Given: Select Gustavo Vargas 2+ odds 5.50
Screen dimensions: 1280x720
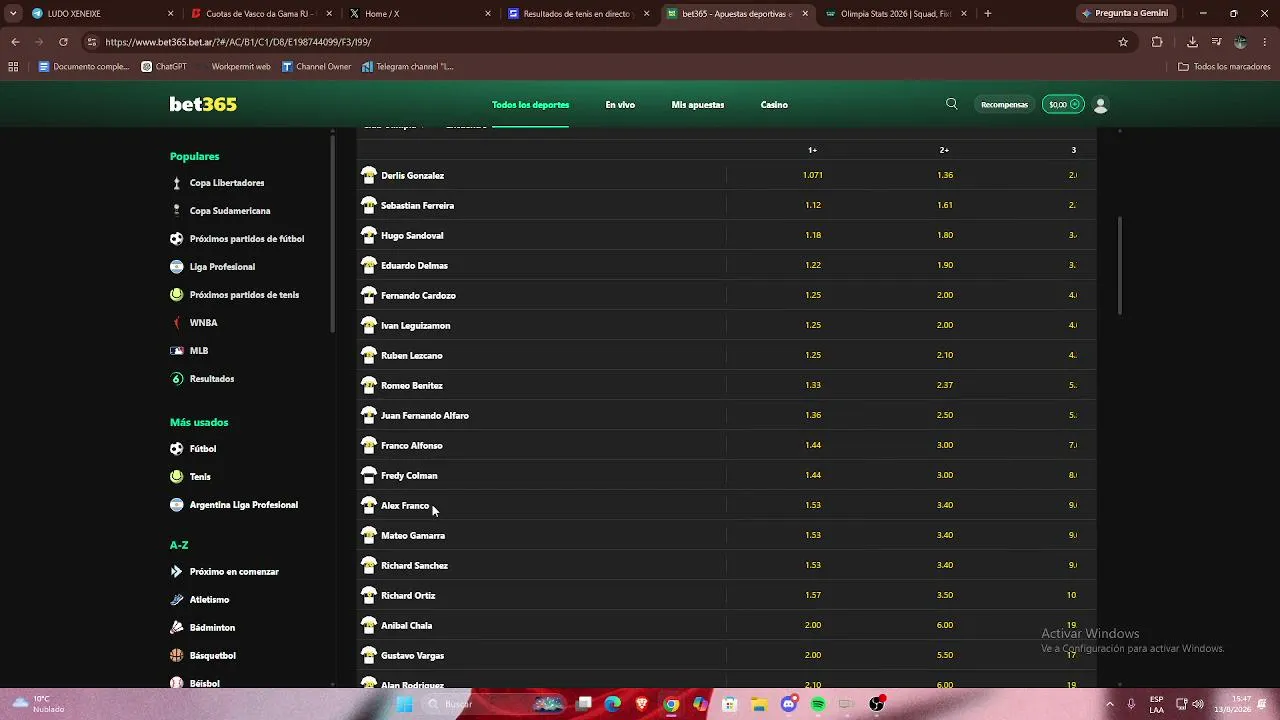Looking at the screenshot, I should 945,655.
